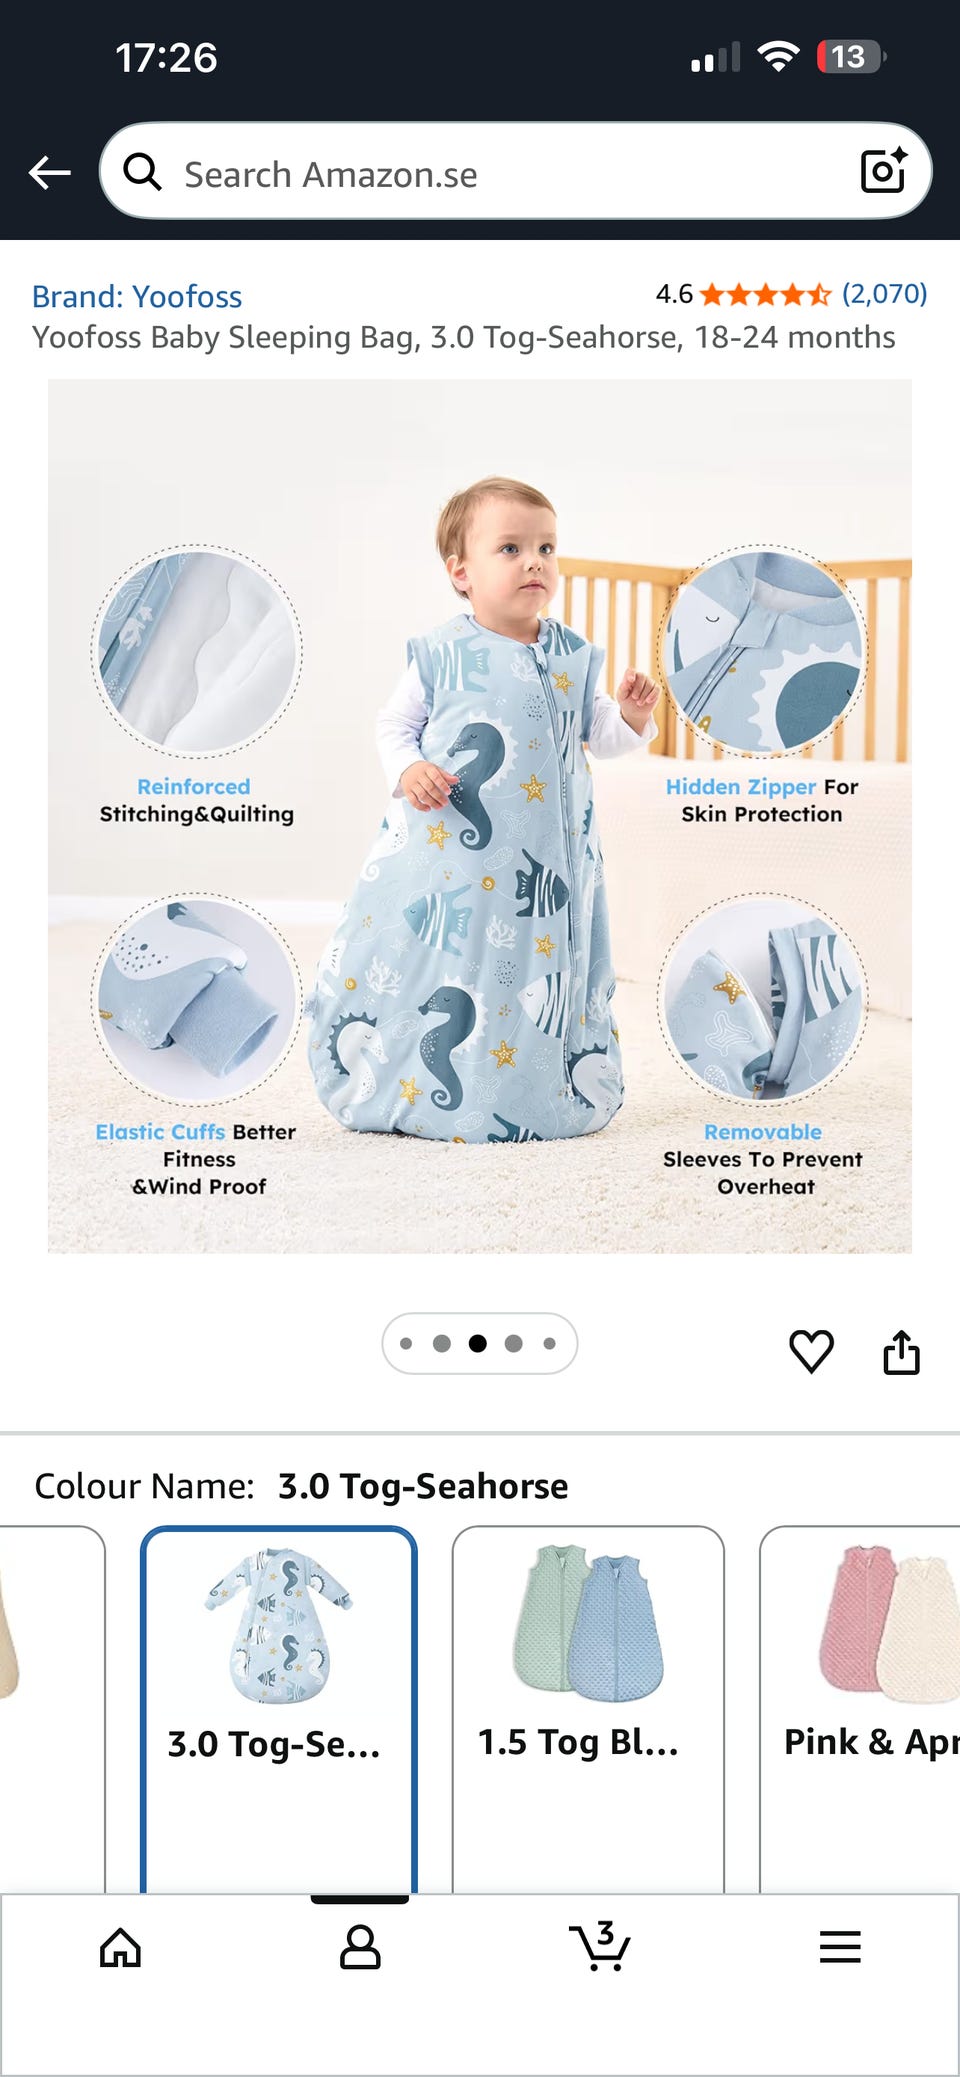This screenshot has width=960, height=2077.
Task: Tap the back arrow icon
Action: pos(49,173)
